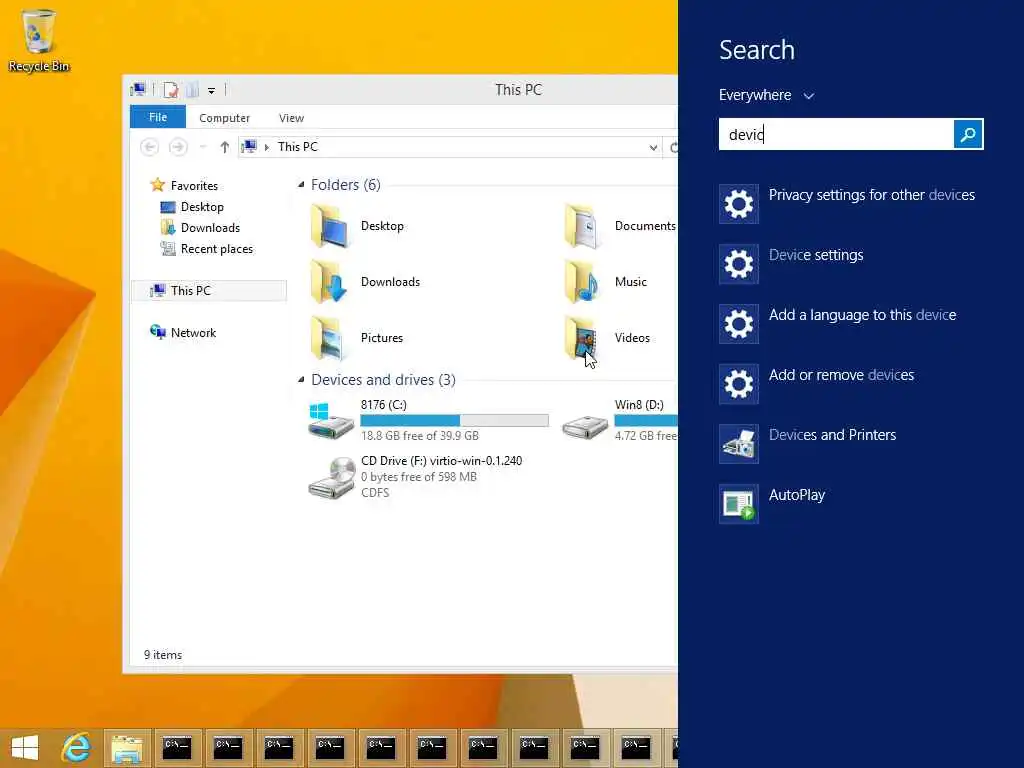
Task: Select This PC in the navigation pane
Action: [x=209, y=291]
